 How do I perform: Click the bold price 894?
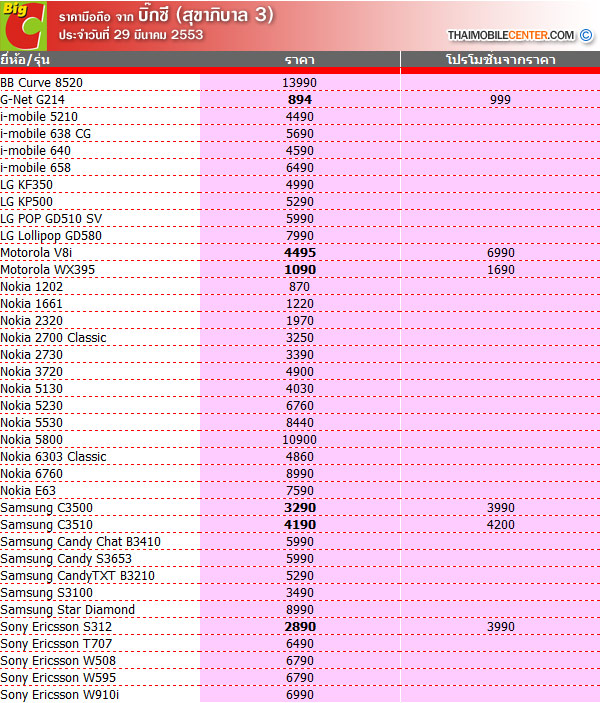pyautogui.click(x=300, y=100)
